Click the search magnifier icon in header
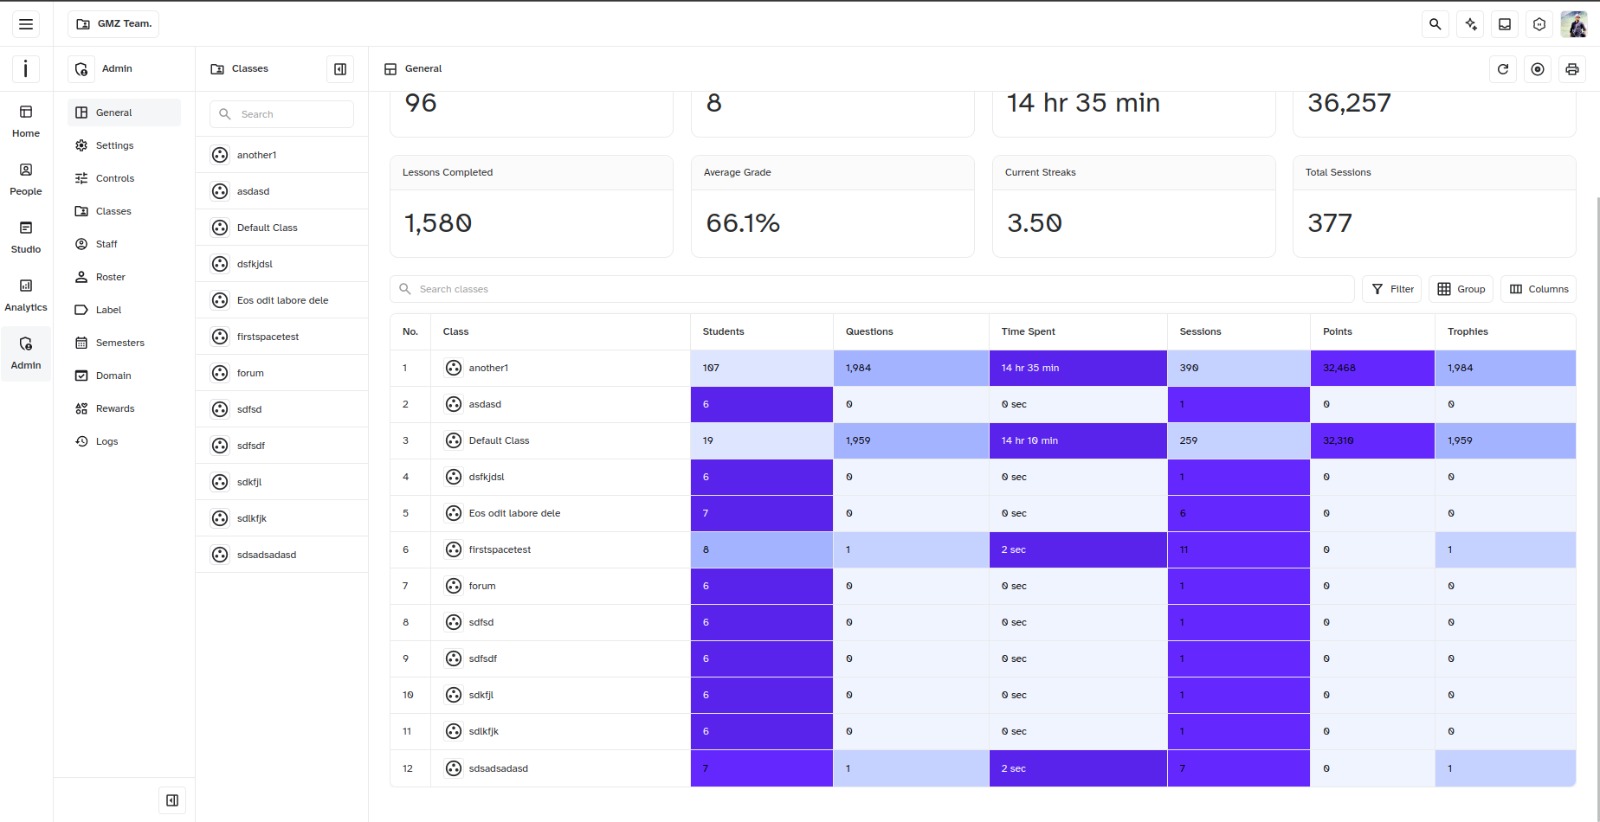The image size is (1600, 822). (1435, 24)
